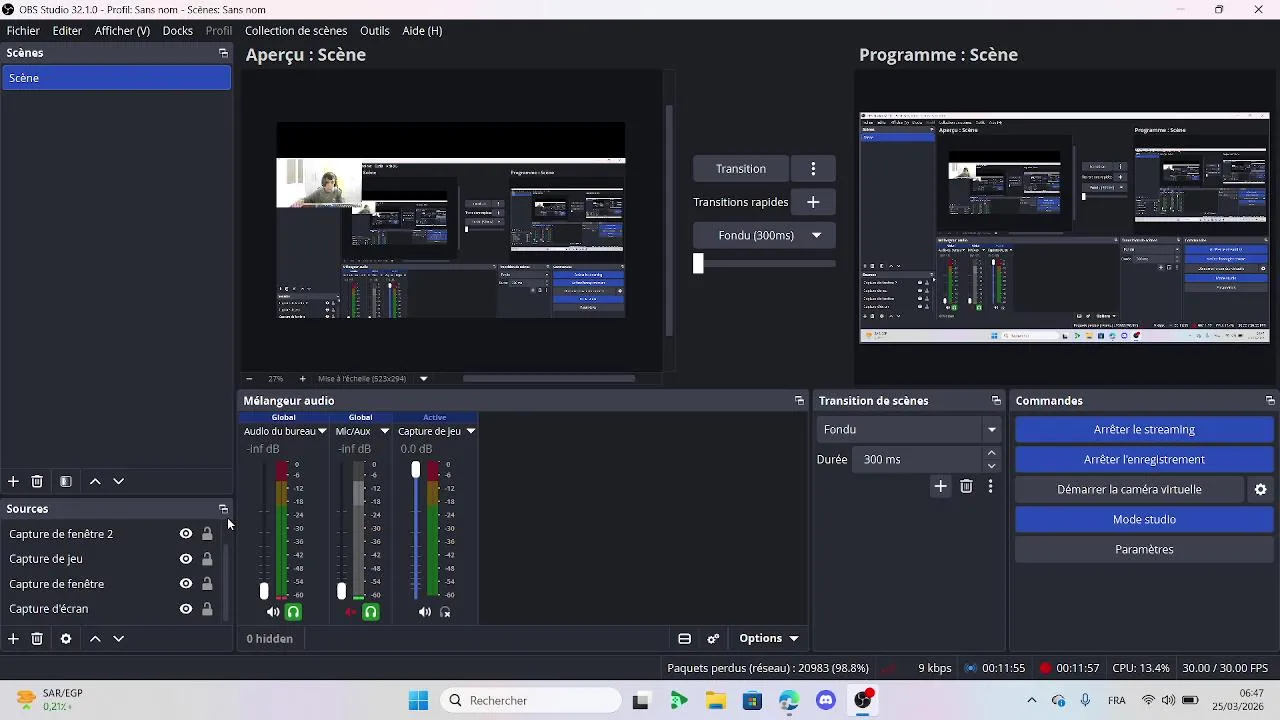Open the Collection de scènes menu

coord(296,31)
